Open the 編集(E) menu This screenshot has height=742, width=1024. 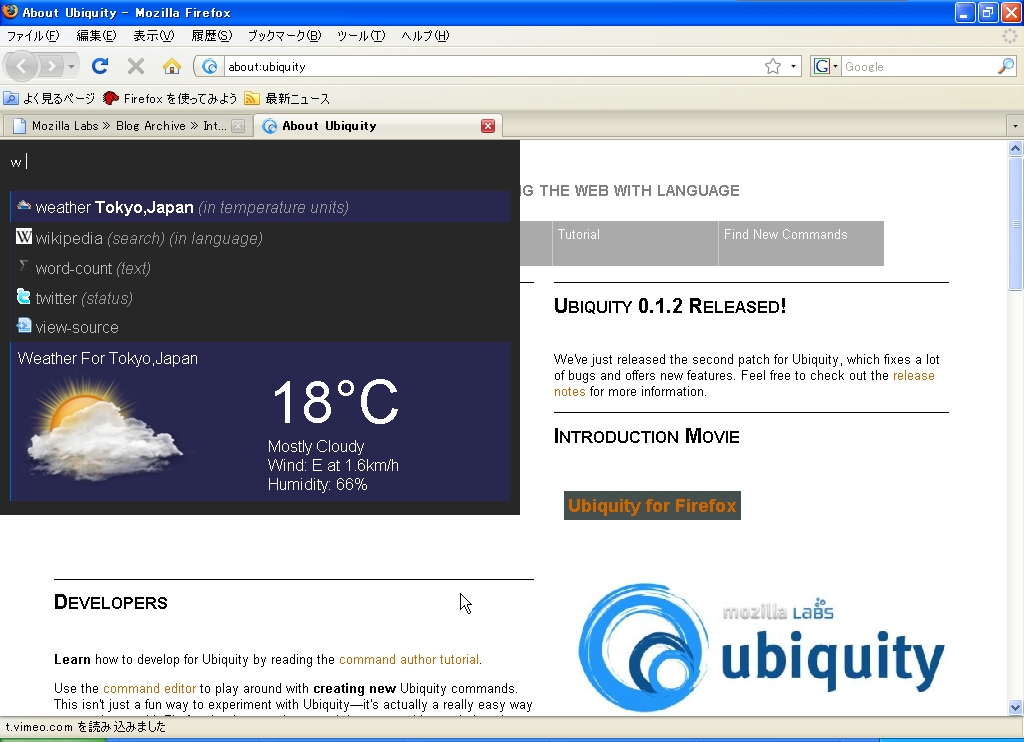(x=96, y=36)
